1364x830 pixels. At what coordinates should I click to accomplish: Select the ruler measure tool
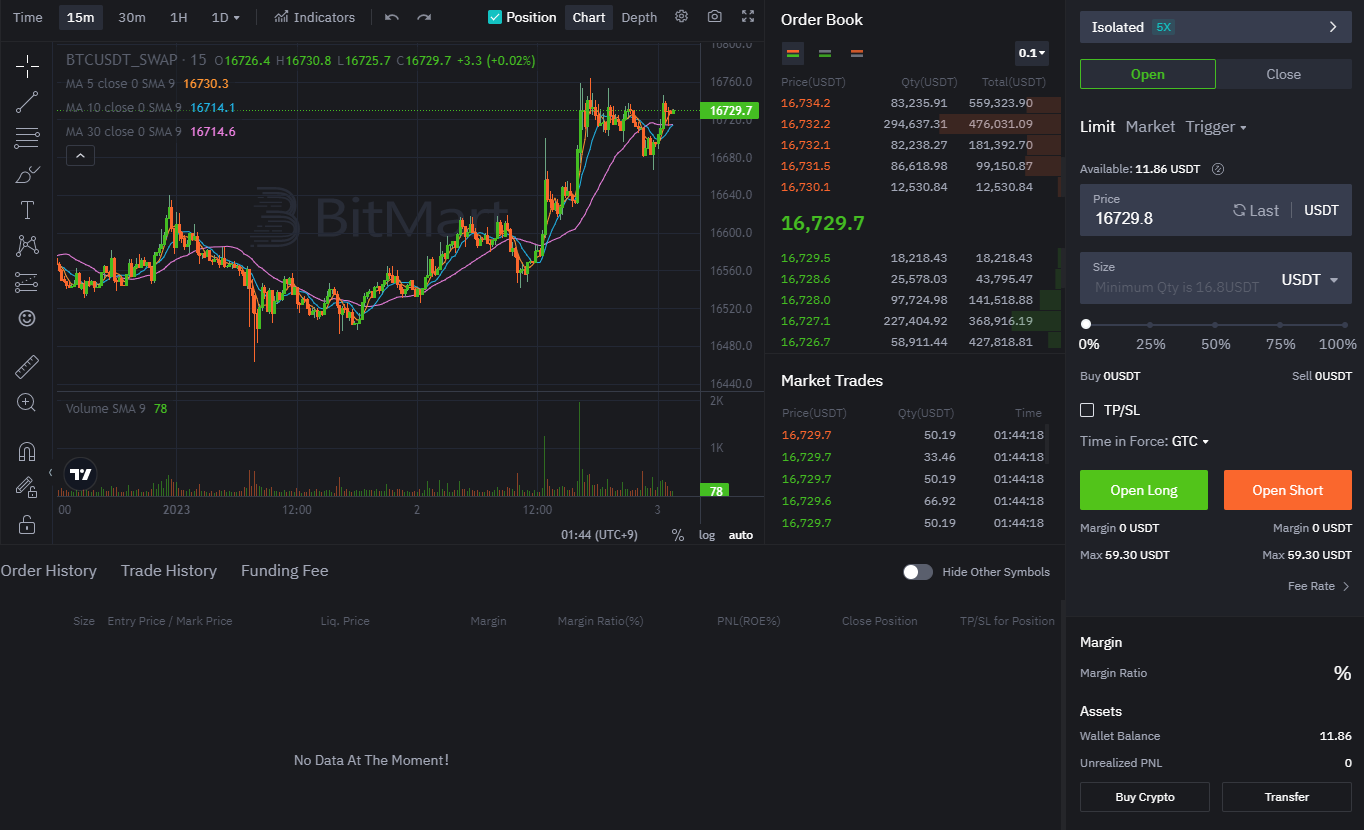(x=27, y=366)
